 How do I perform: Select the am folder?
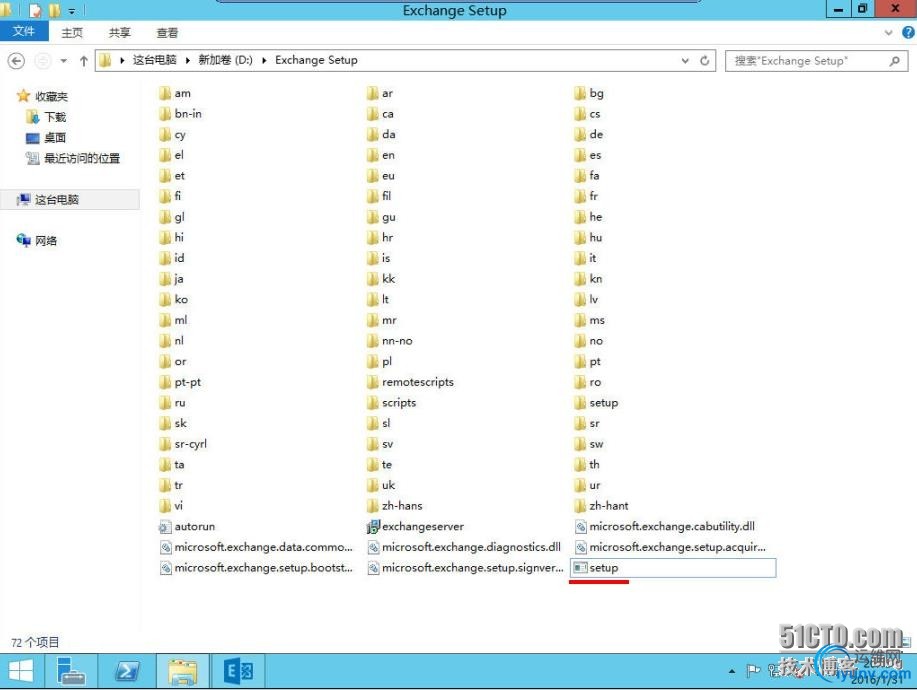point(175,94)
